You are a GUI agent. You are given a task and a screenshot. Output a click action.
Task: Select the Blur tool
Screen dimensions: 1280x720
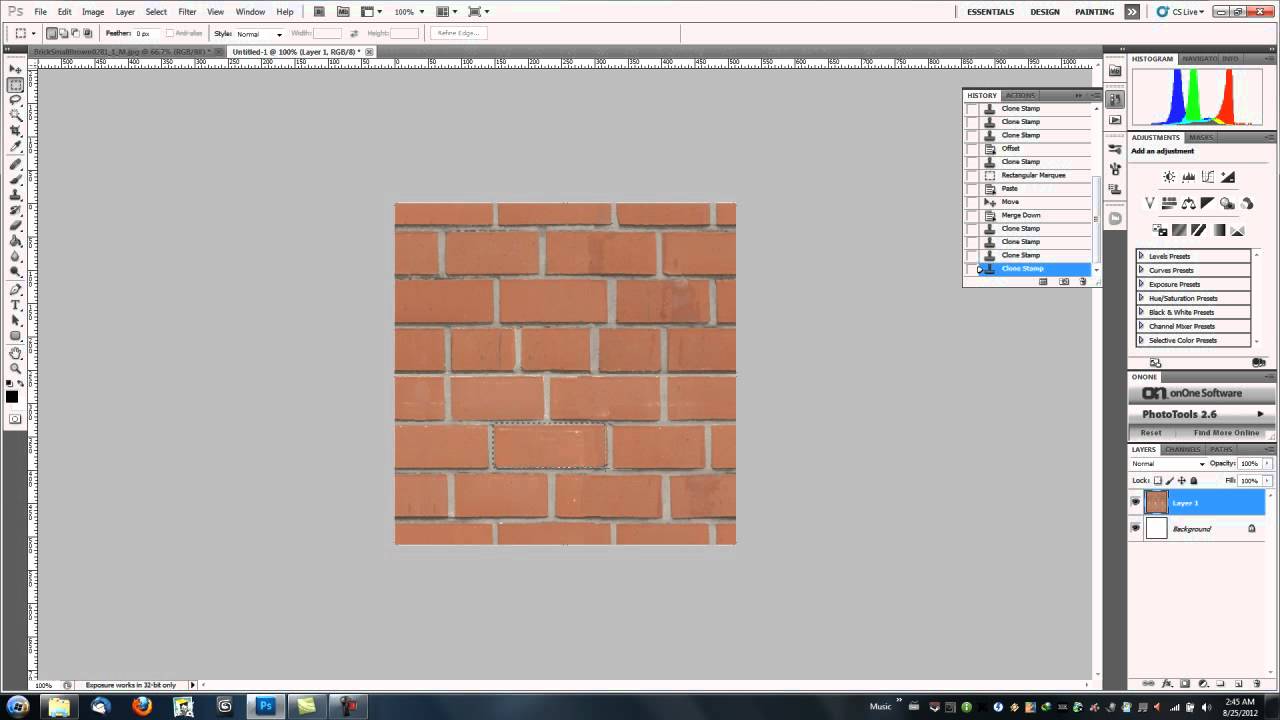coord(15,256)
